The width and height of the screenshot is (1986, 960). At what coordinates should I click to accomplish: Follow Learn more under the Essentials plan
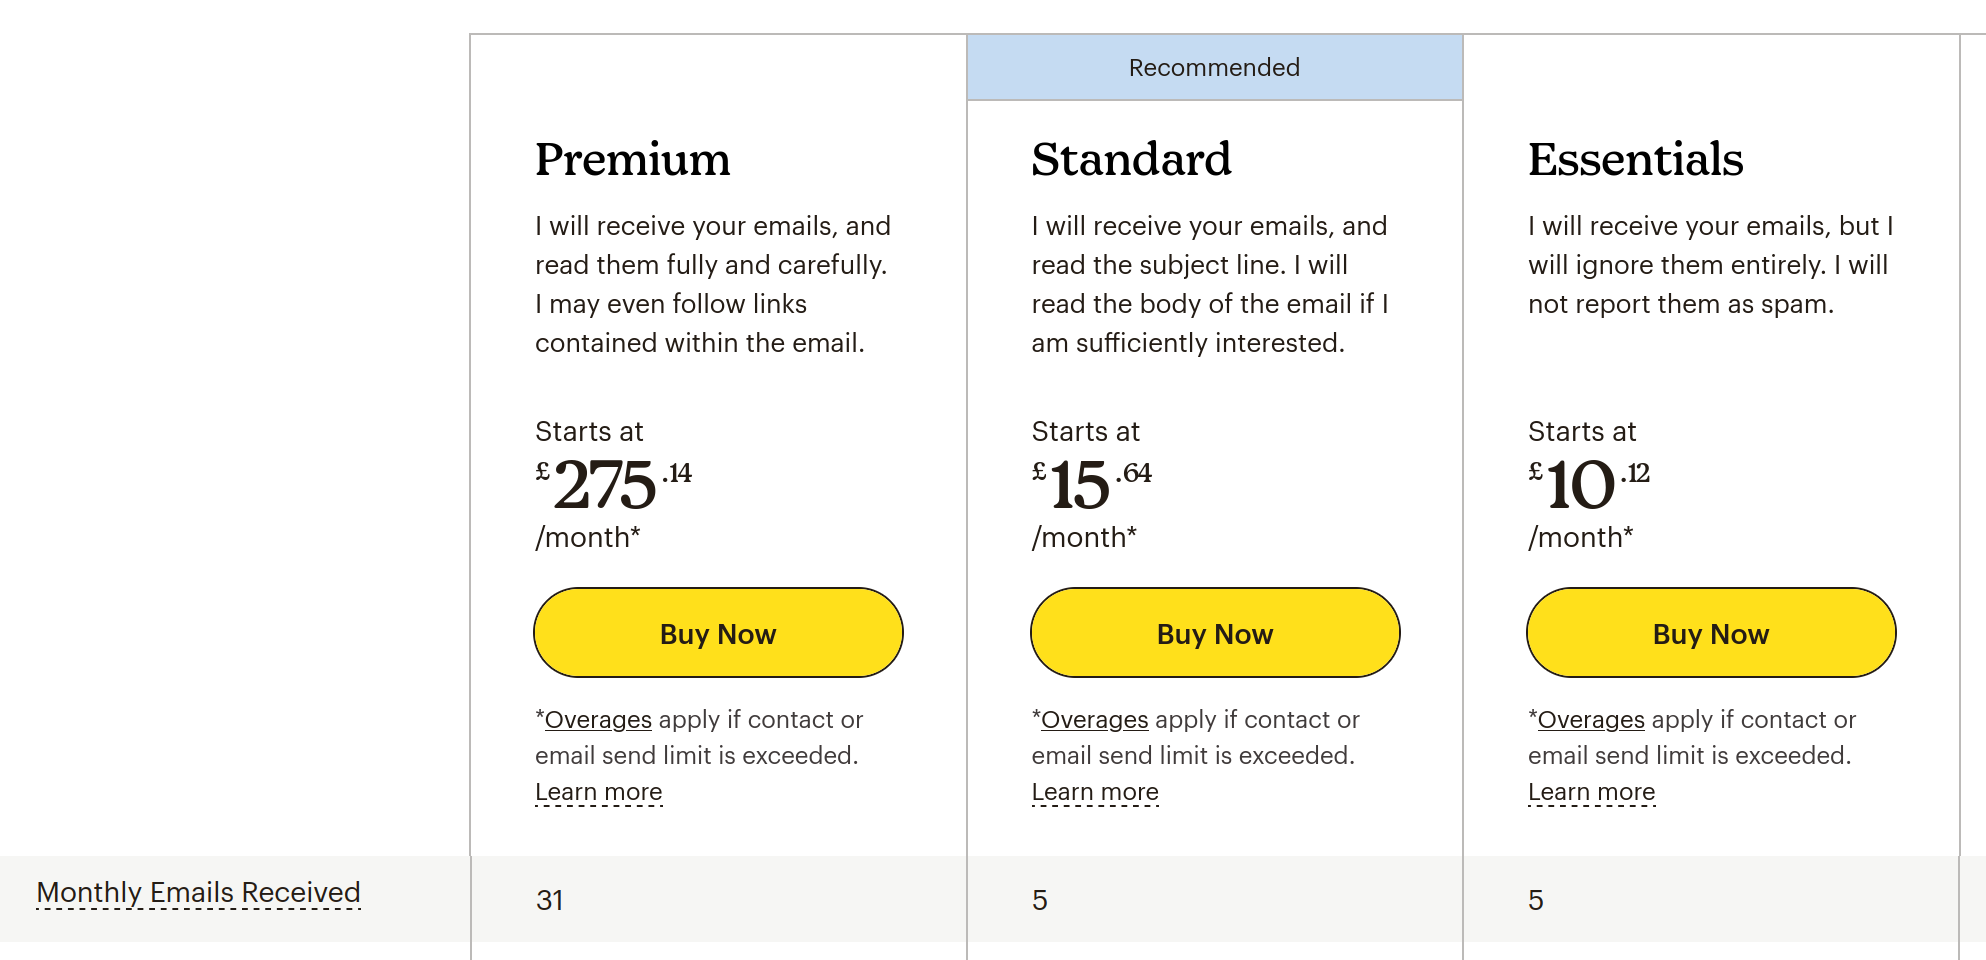click(1592, 792)
